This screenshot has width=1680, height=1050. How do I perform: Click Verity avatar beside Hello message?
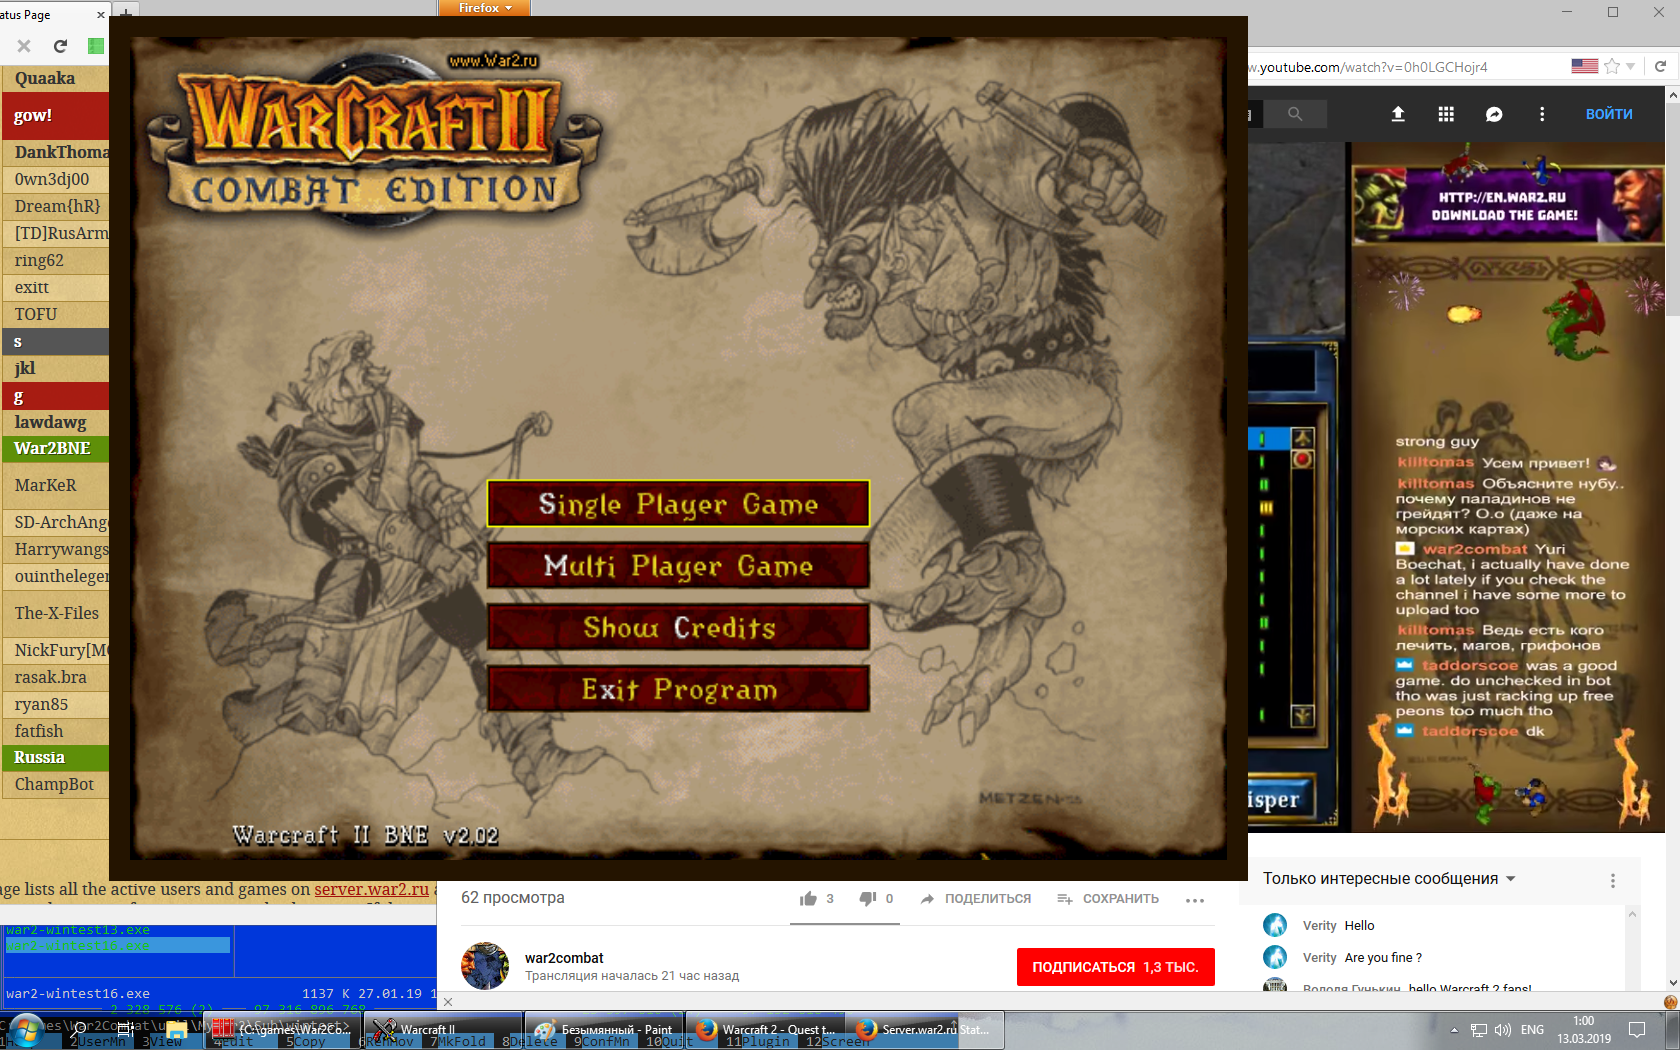point(1275,925)
